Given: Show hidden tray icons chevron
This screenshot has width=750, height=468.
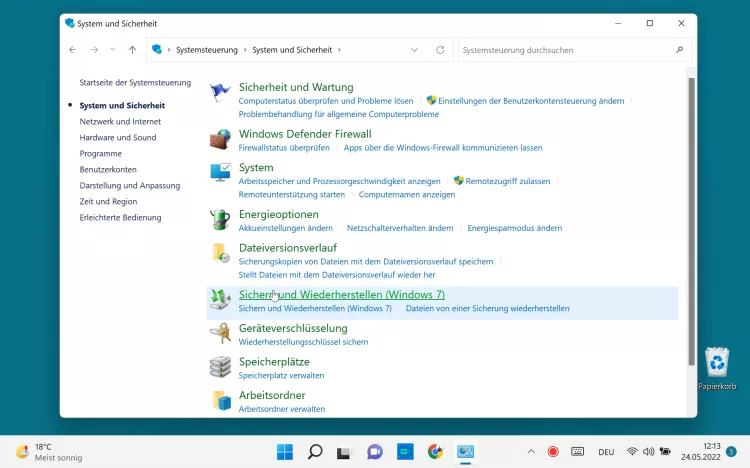Looking at the screenshot, I should point(531,452).
